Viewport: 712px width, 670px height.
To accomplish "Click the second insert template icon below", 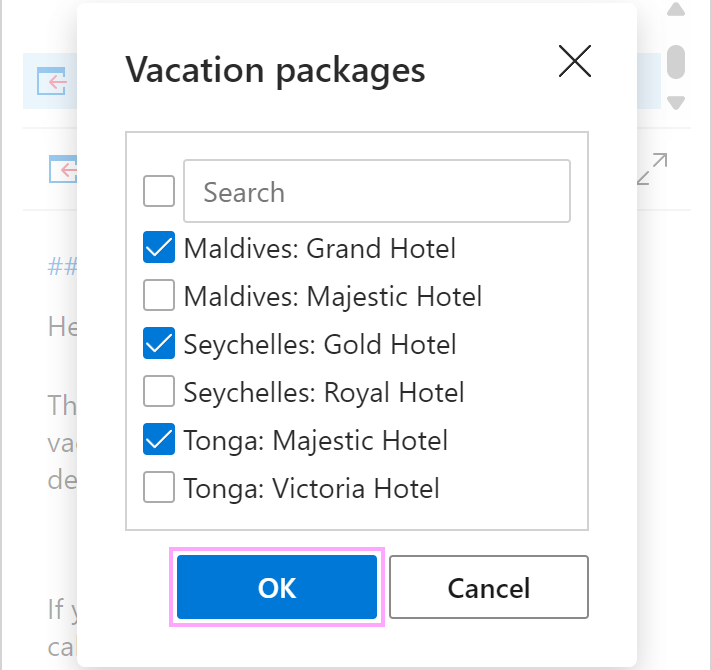I will click(63, 169).
